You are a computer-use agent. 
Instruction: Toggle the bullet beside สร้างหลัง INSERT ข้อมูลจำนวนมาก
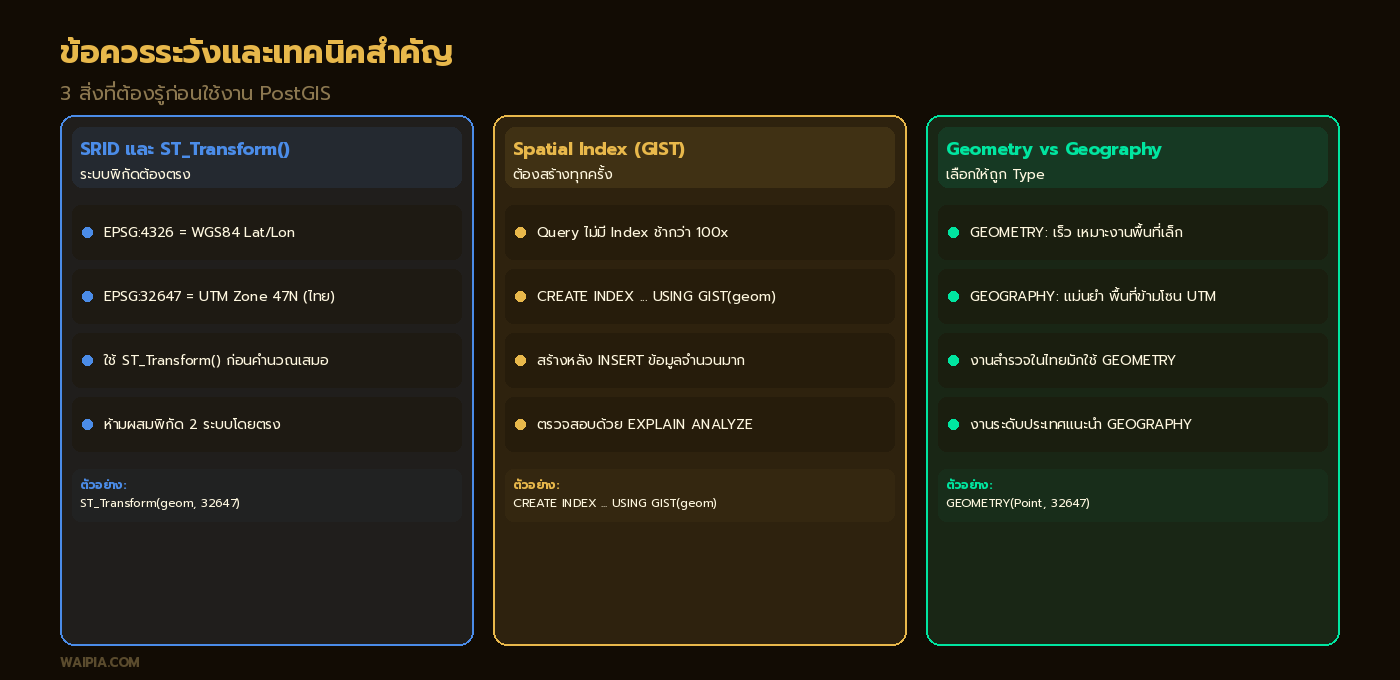point(521,360)
